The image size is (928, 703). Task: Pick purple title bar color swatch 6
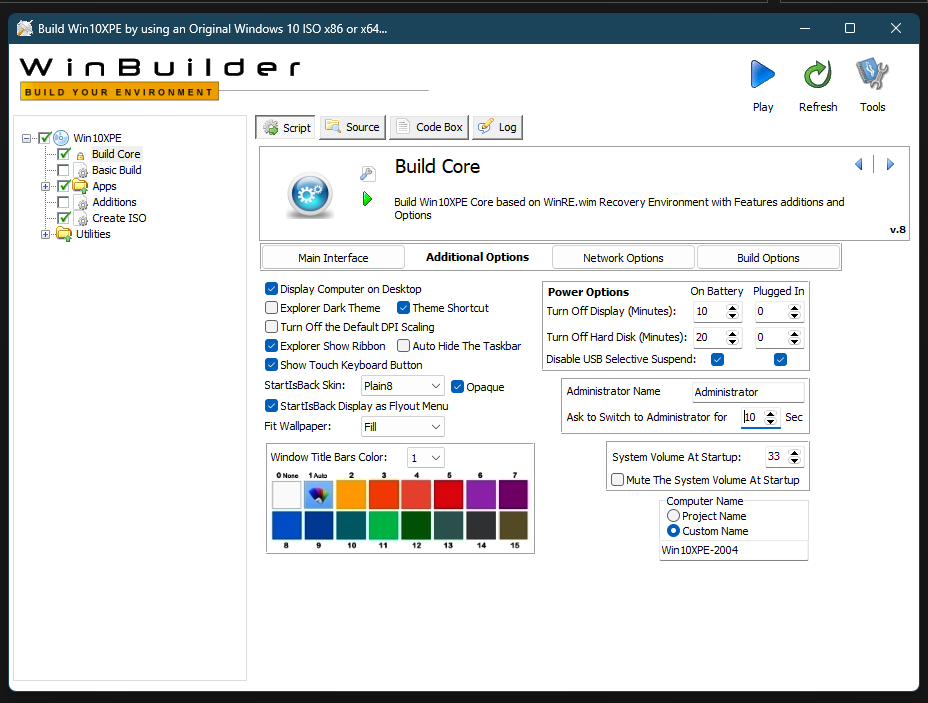[x=481, y=495]
